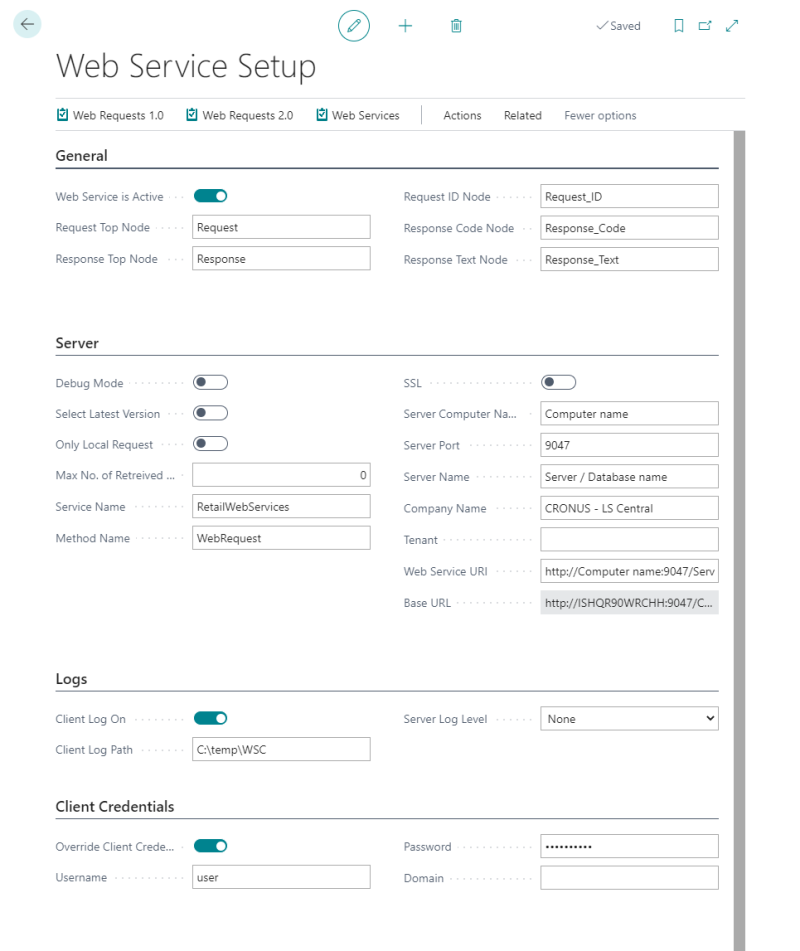Click the bookmark icon
The image size is (800, 951).
pyautogui.click(x=679, y=25)
